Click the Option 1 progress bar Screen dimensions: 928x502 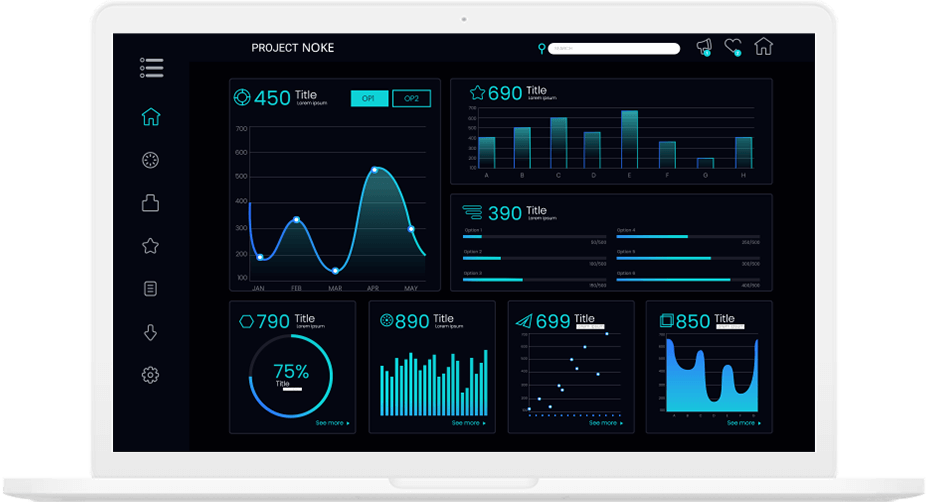[534, 236]
